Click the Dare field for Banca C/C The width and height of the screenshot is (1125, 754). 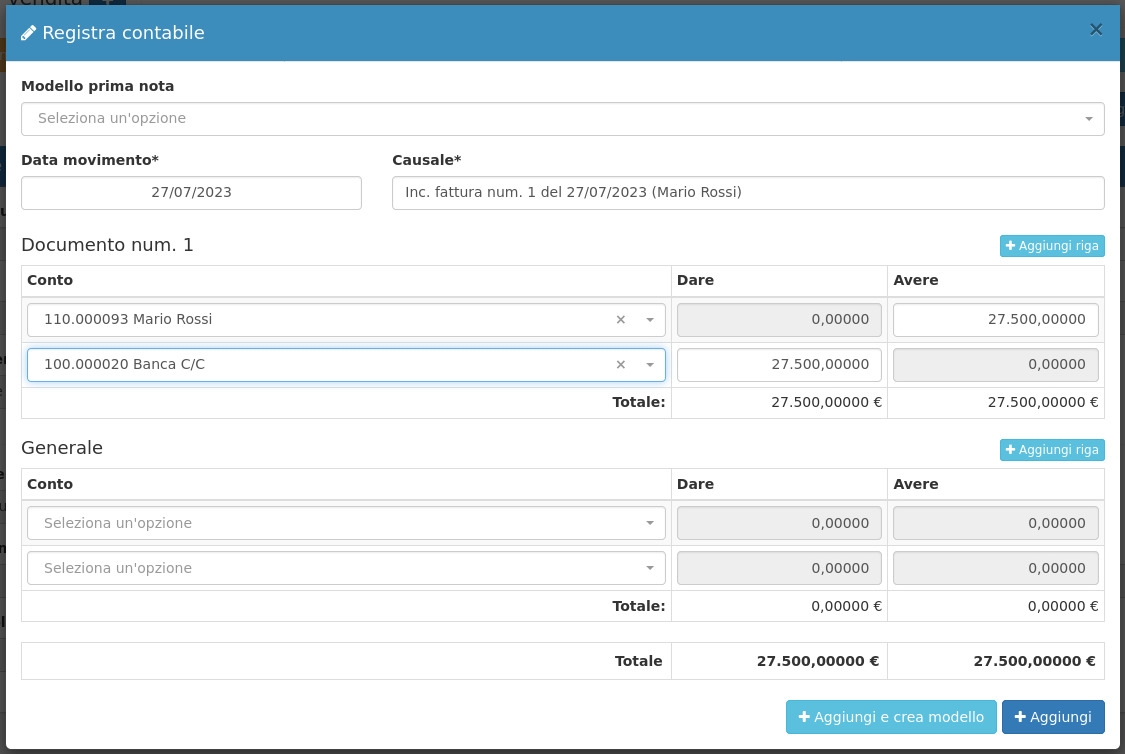pos(779,365)
